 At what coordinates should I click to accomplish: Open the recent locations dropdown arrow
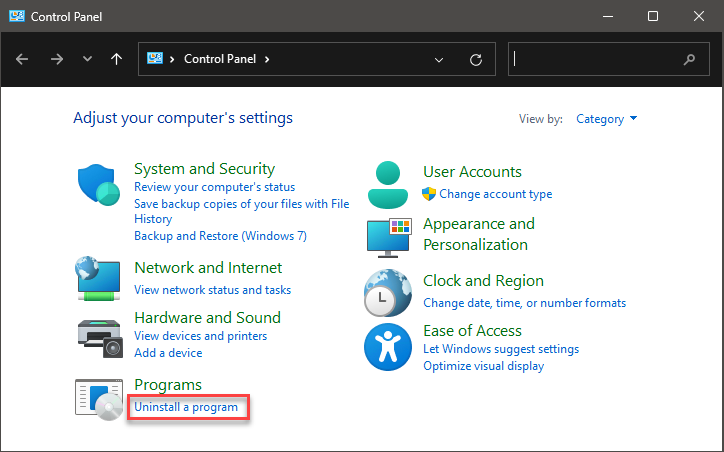coord(87,59)
